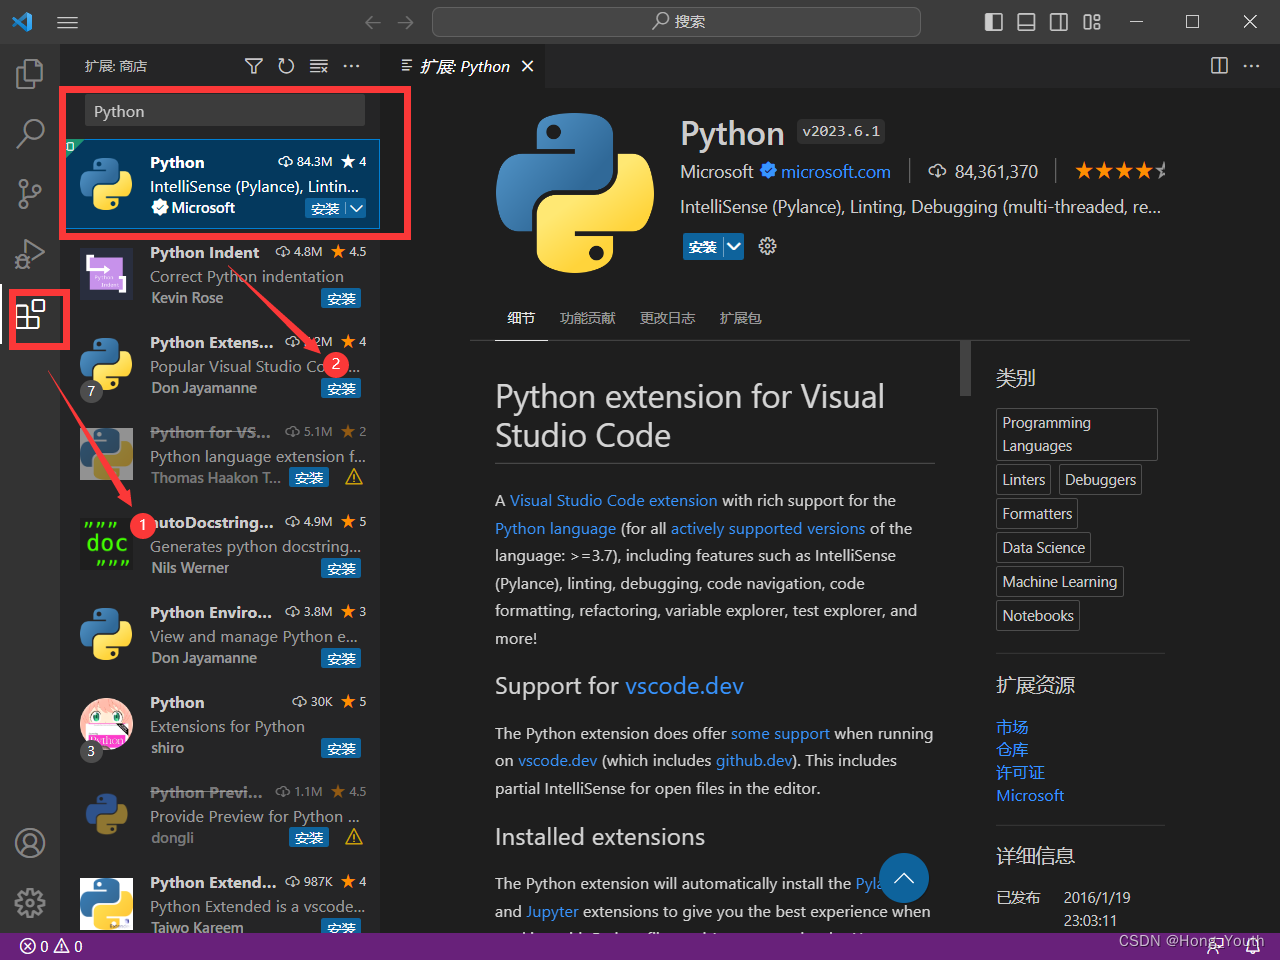Switch to the 细节 details tab
Screen dimensions: 1280x960
click(521, 318)
